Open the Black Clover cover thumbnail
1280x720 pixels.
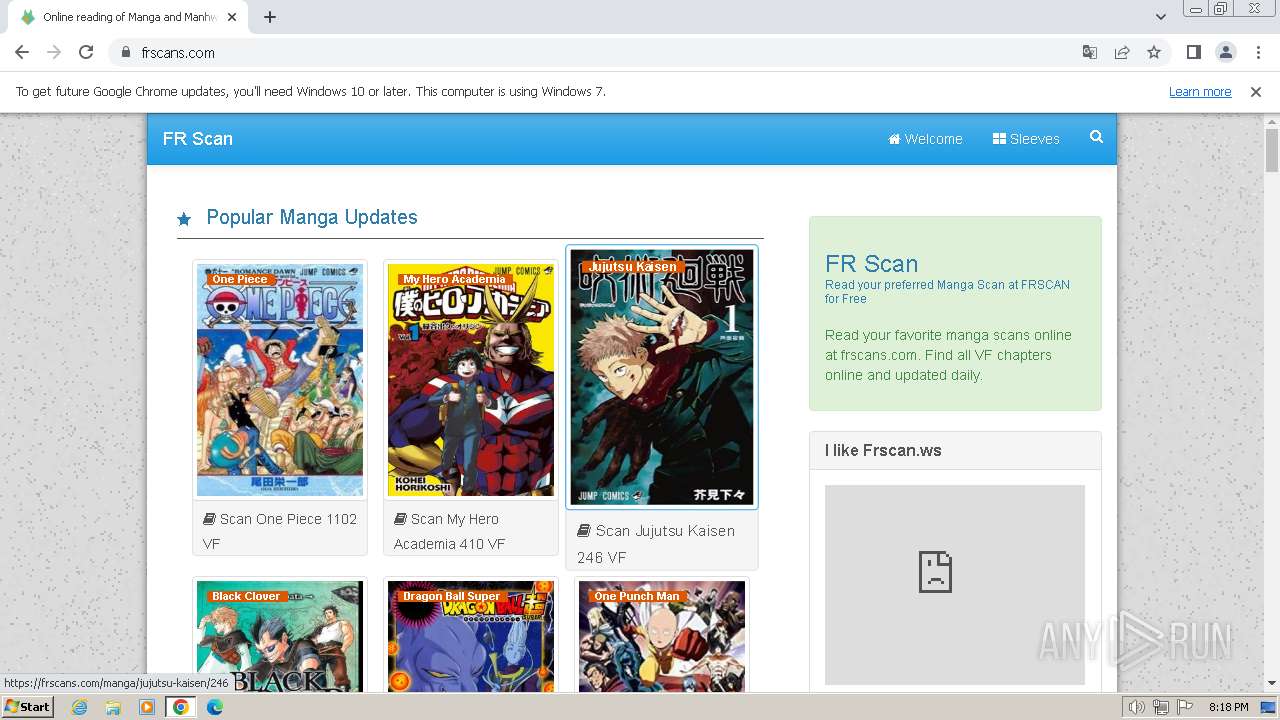280,637
